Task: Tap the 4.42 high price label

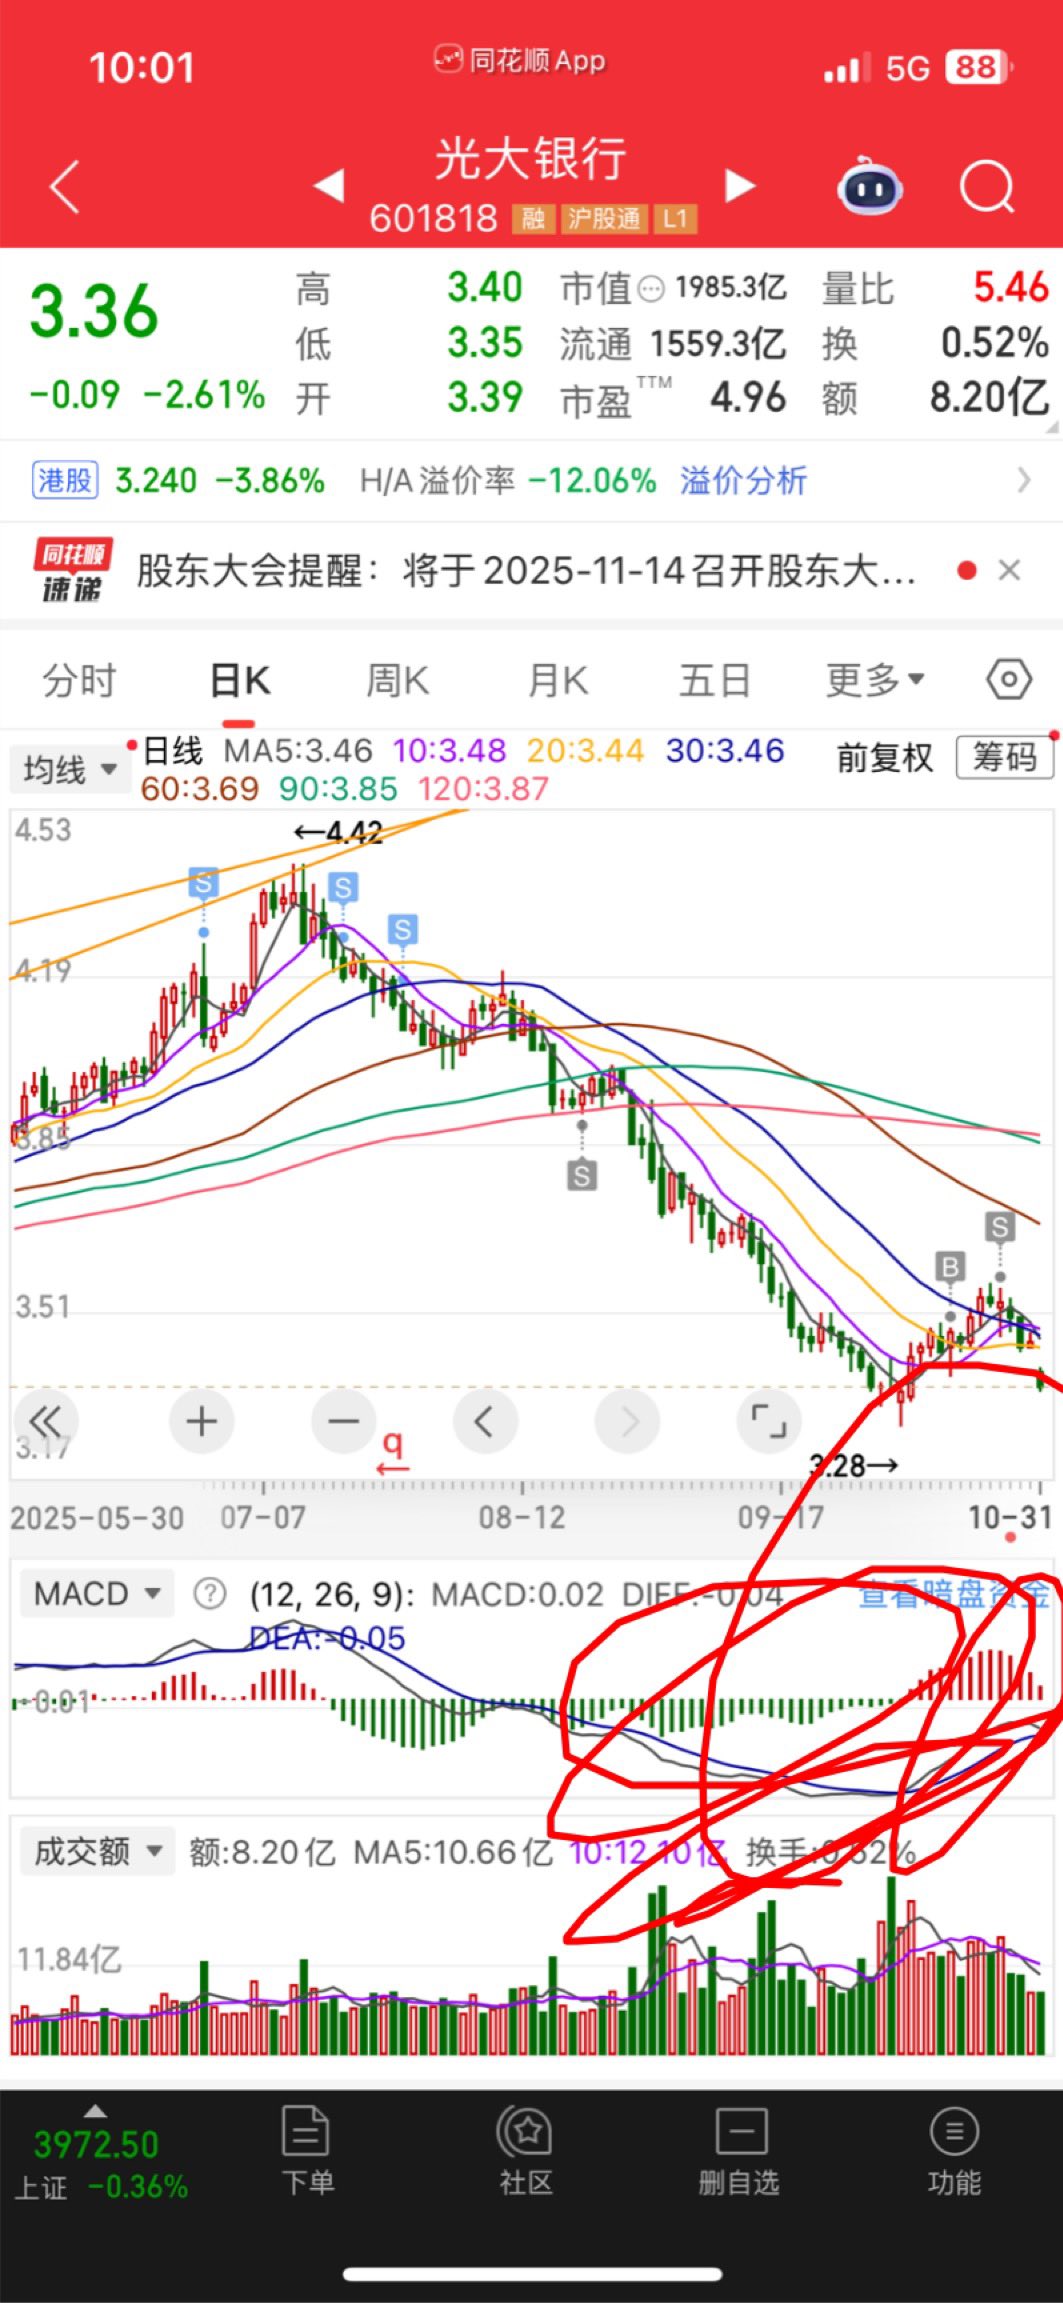Action: coord(339,832)
